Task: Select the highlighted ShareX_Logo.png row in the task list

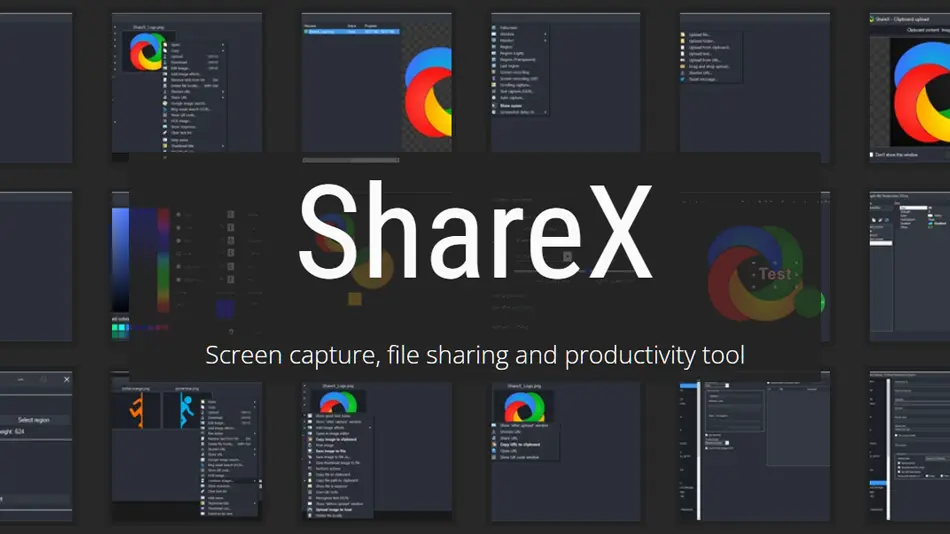Action: (x=351, y=32)
